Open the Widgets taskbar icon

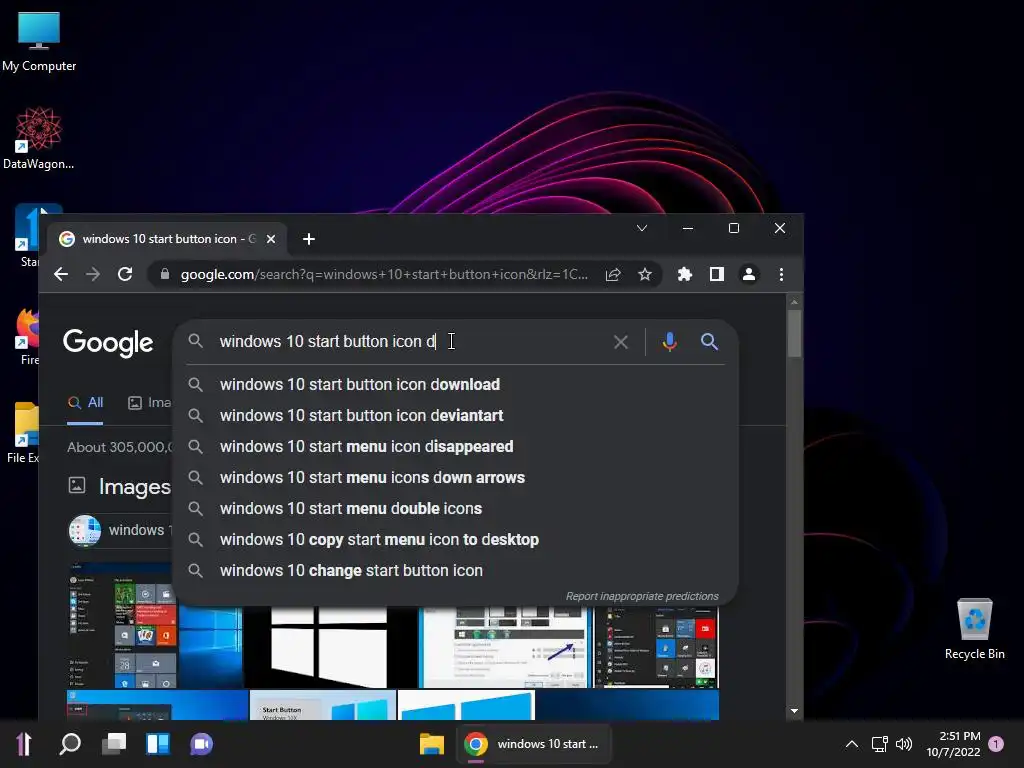click(x=158, y=744)
